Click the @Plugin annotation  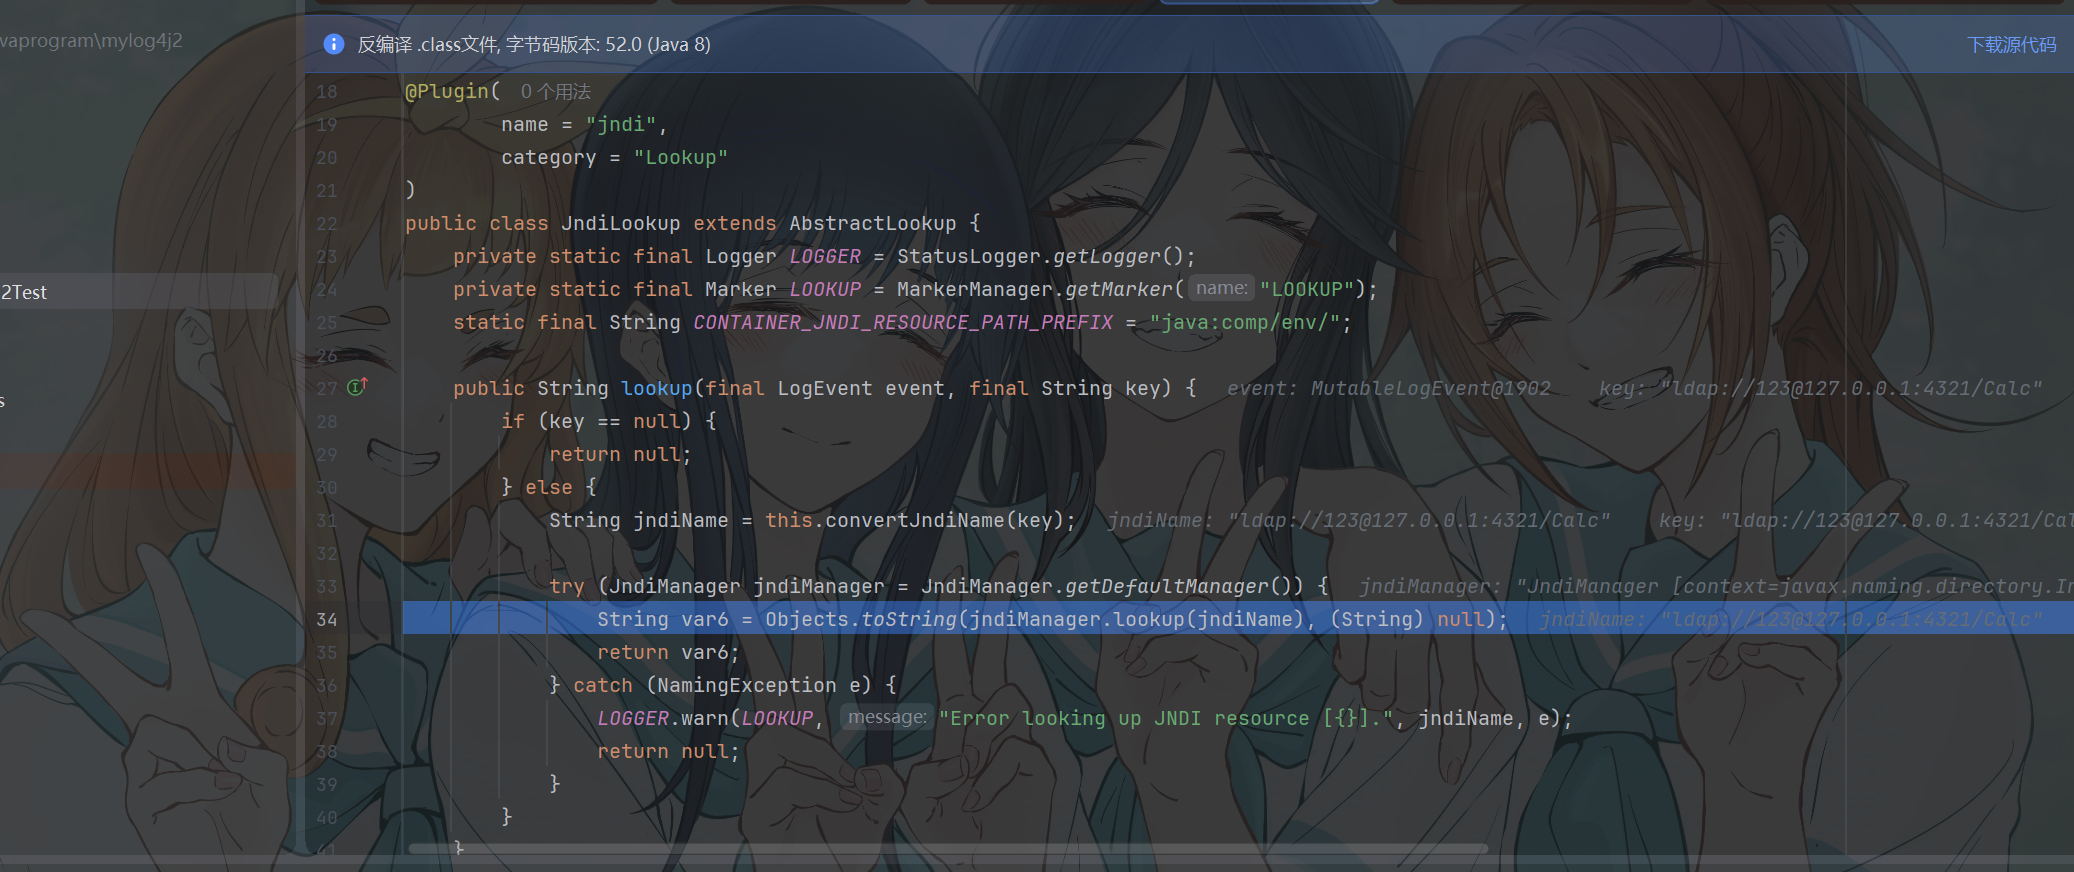click(447, 92)
